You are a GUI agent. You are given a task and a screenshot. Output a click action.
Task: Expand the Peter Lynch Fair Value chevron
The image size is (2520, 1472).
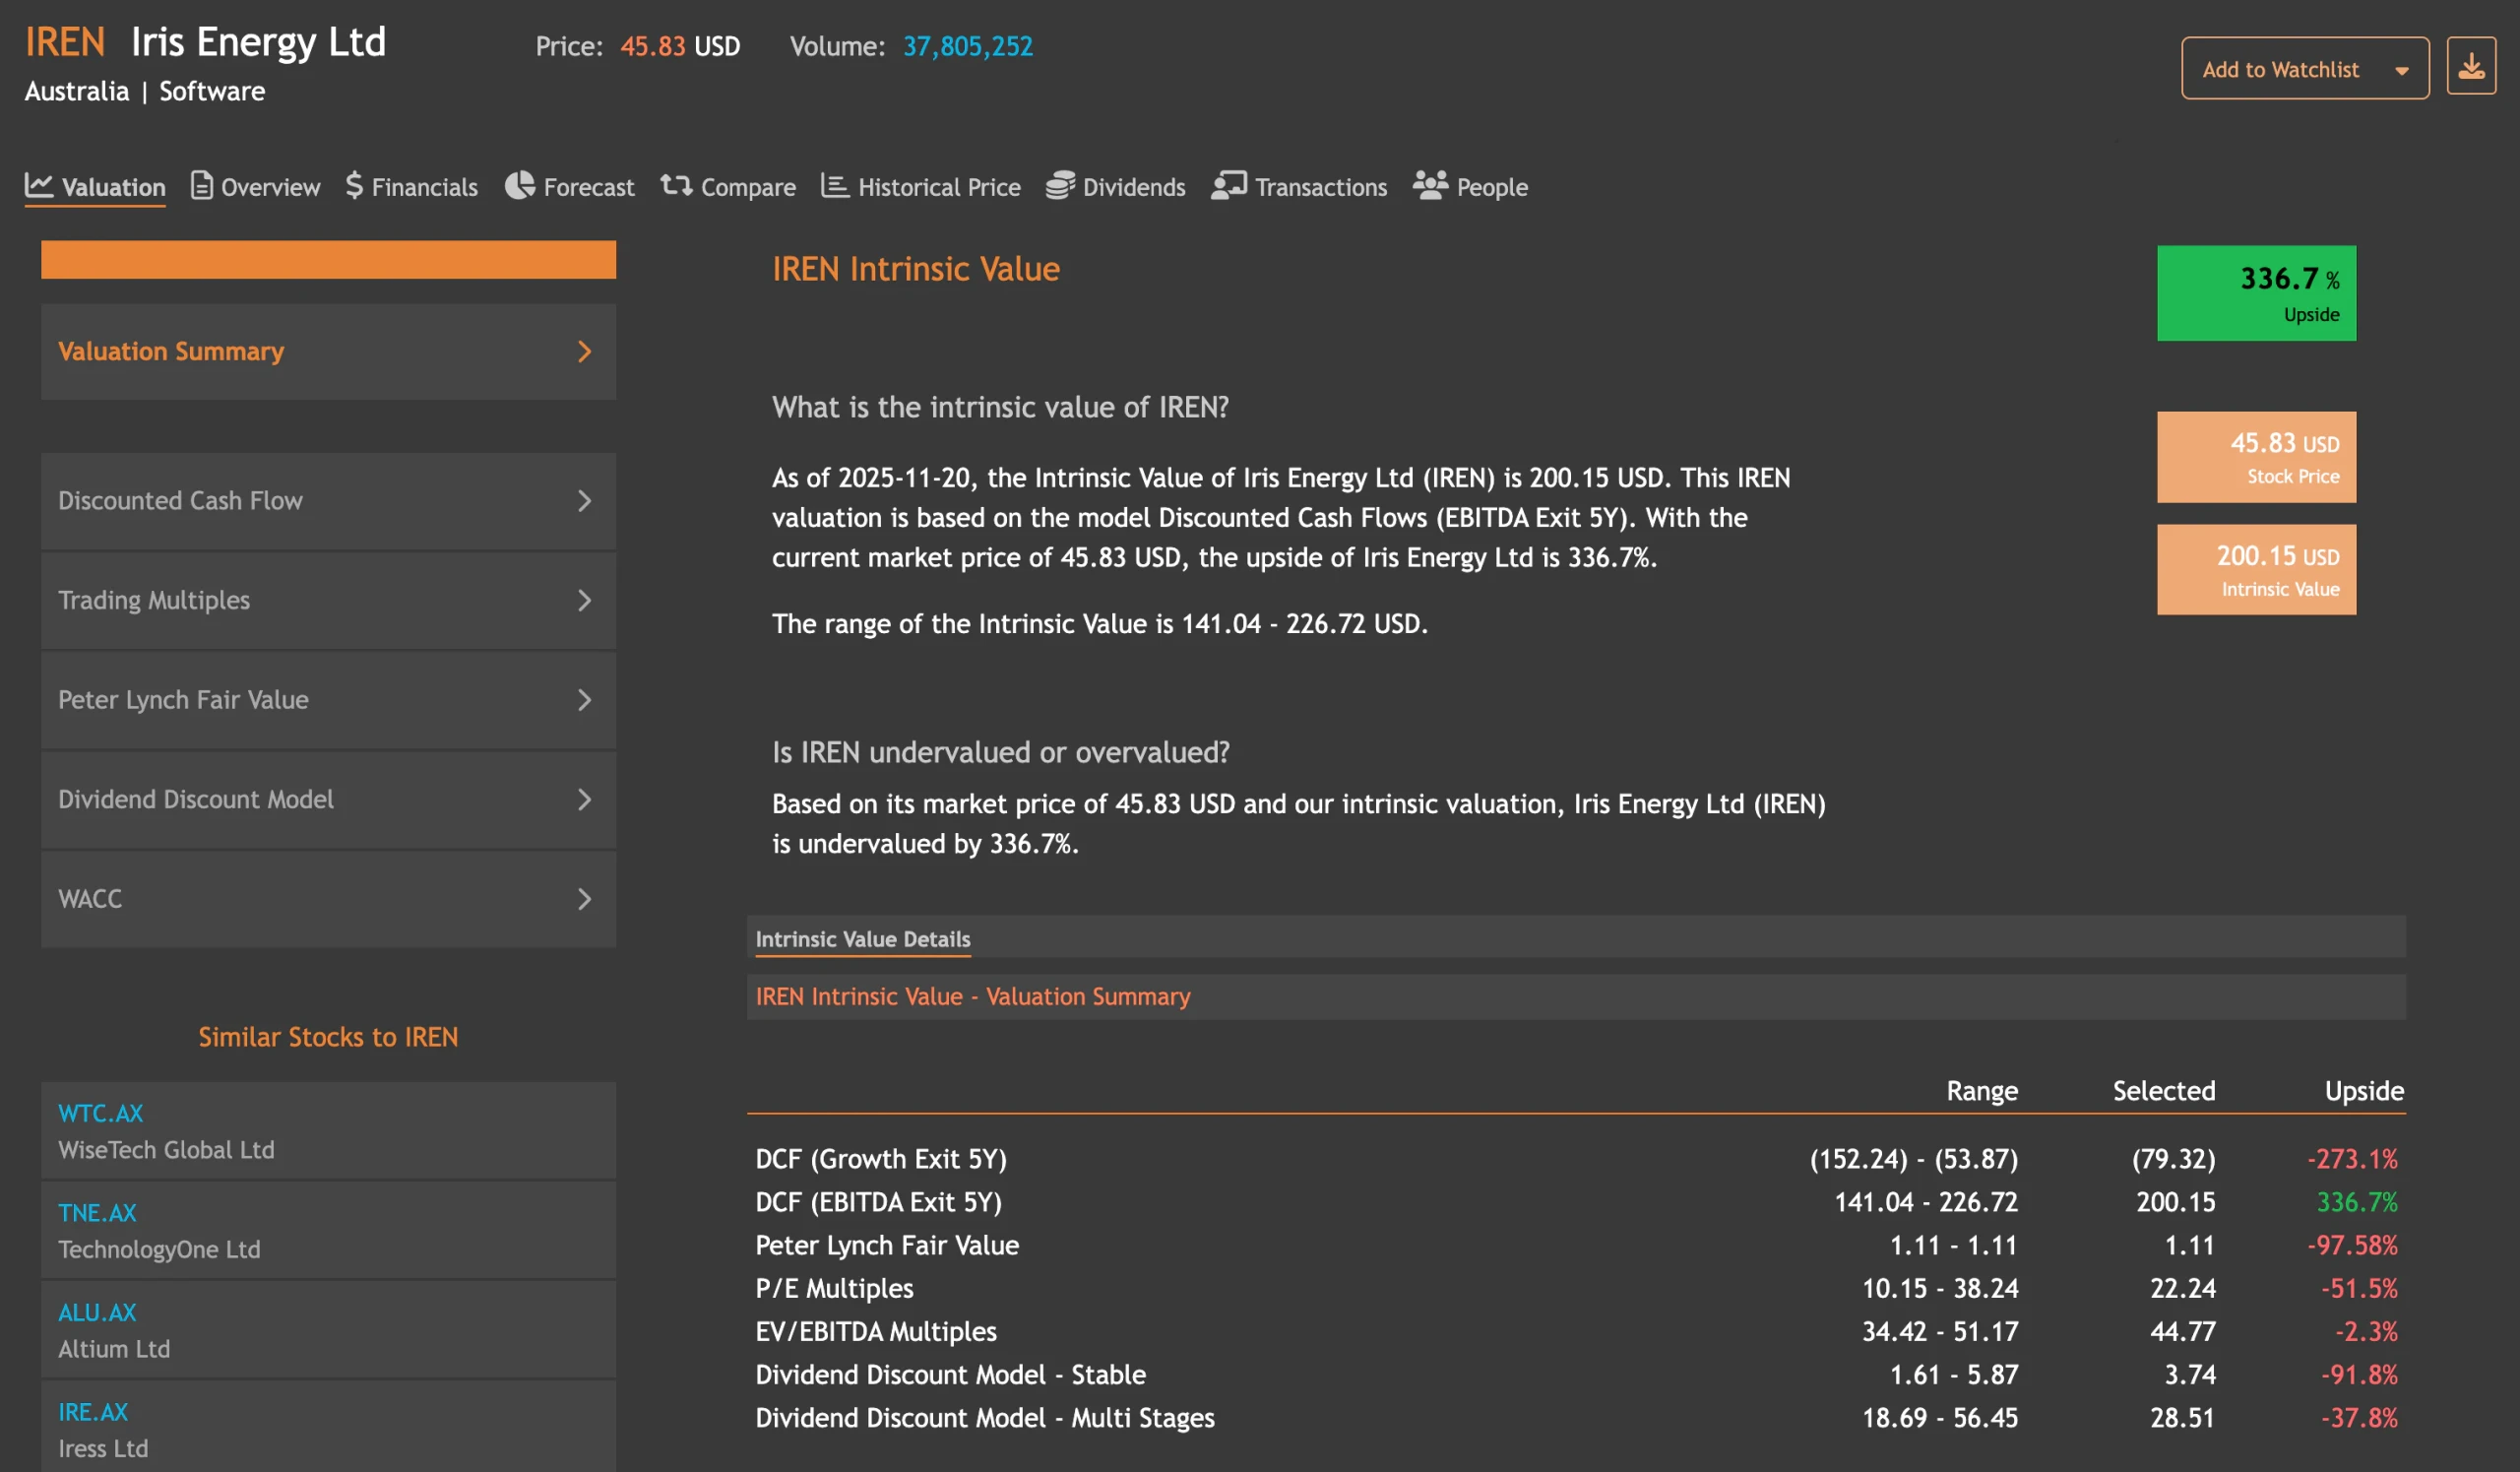[x=584, y=700]
